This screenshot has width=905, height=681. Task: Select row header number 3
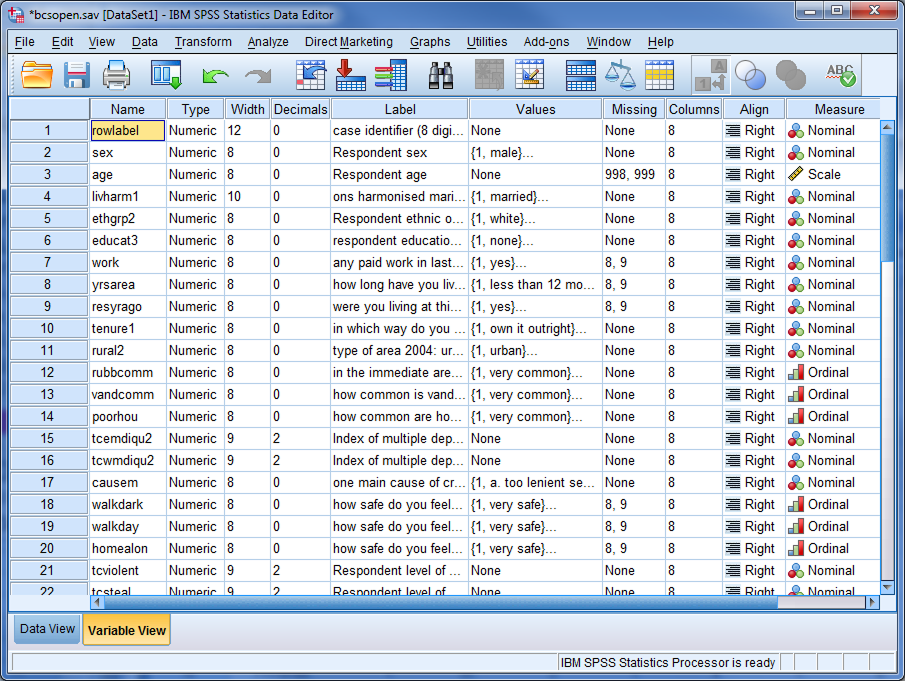click(48, 174)
